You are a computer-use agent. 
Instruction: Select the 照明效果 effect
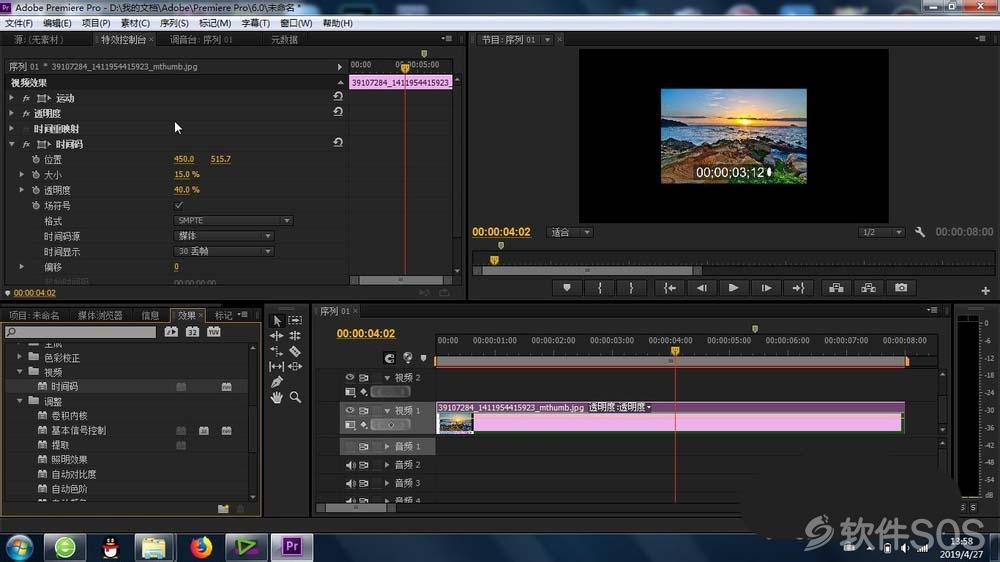(69, 459)
